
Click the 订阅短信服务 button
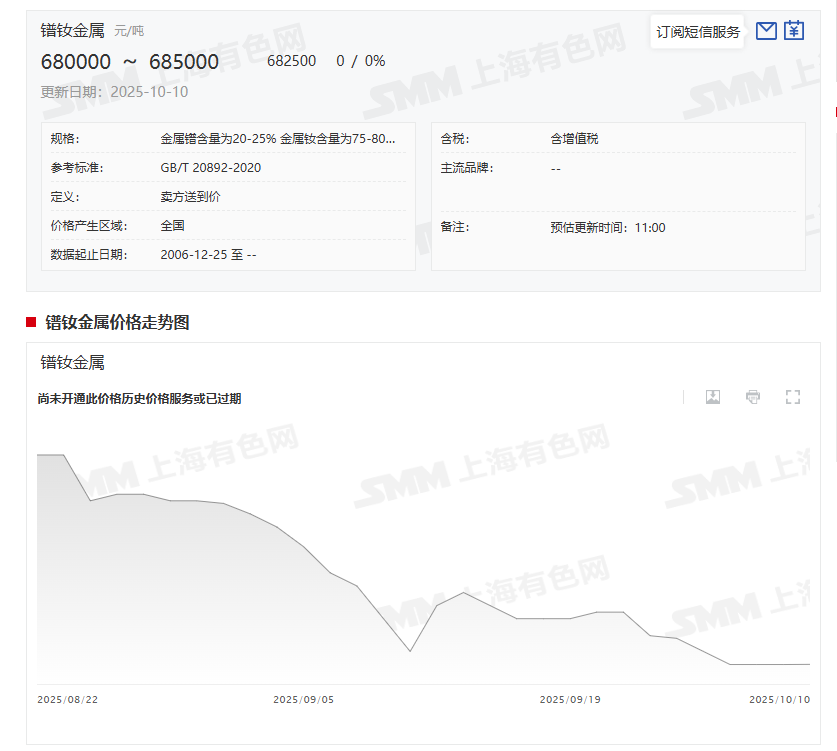click(x=699, y=31)
